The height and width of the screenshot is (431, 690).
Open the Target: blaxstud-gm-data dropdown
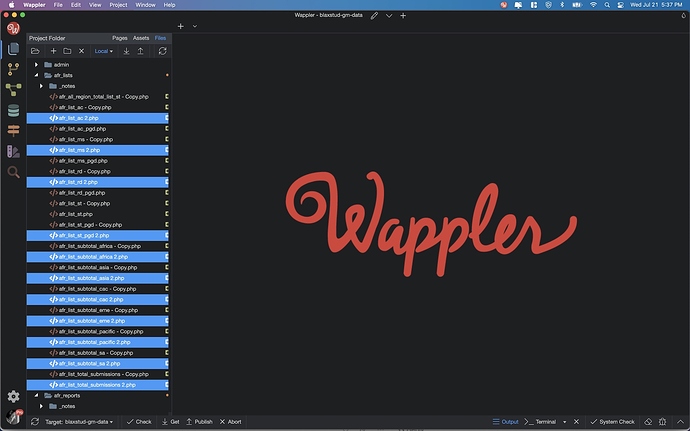(79, 422)
